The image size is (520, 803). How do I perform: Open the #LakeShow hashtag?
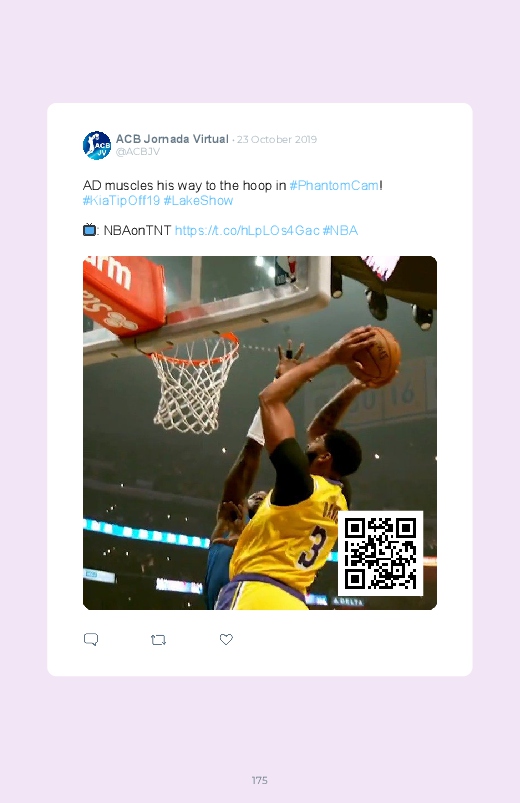tap(198, 200)
